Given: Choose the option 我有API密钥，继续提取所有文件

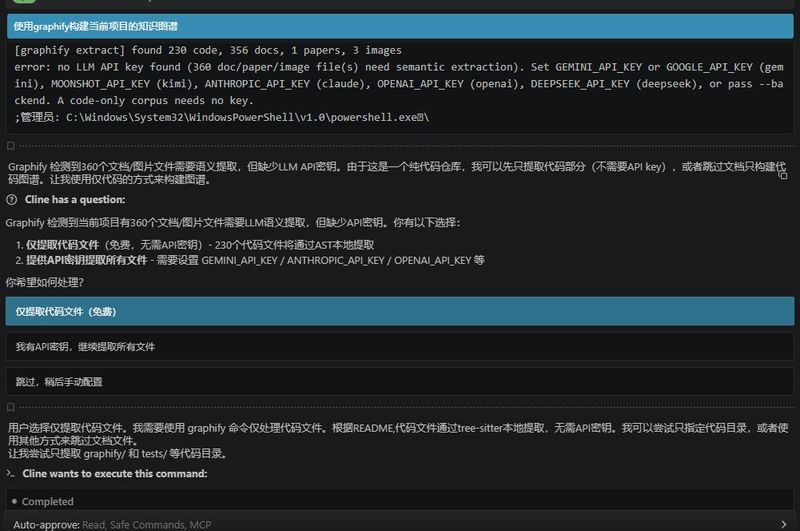Looking at the screenshot, I should click(399, 346).
